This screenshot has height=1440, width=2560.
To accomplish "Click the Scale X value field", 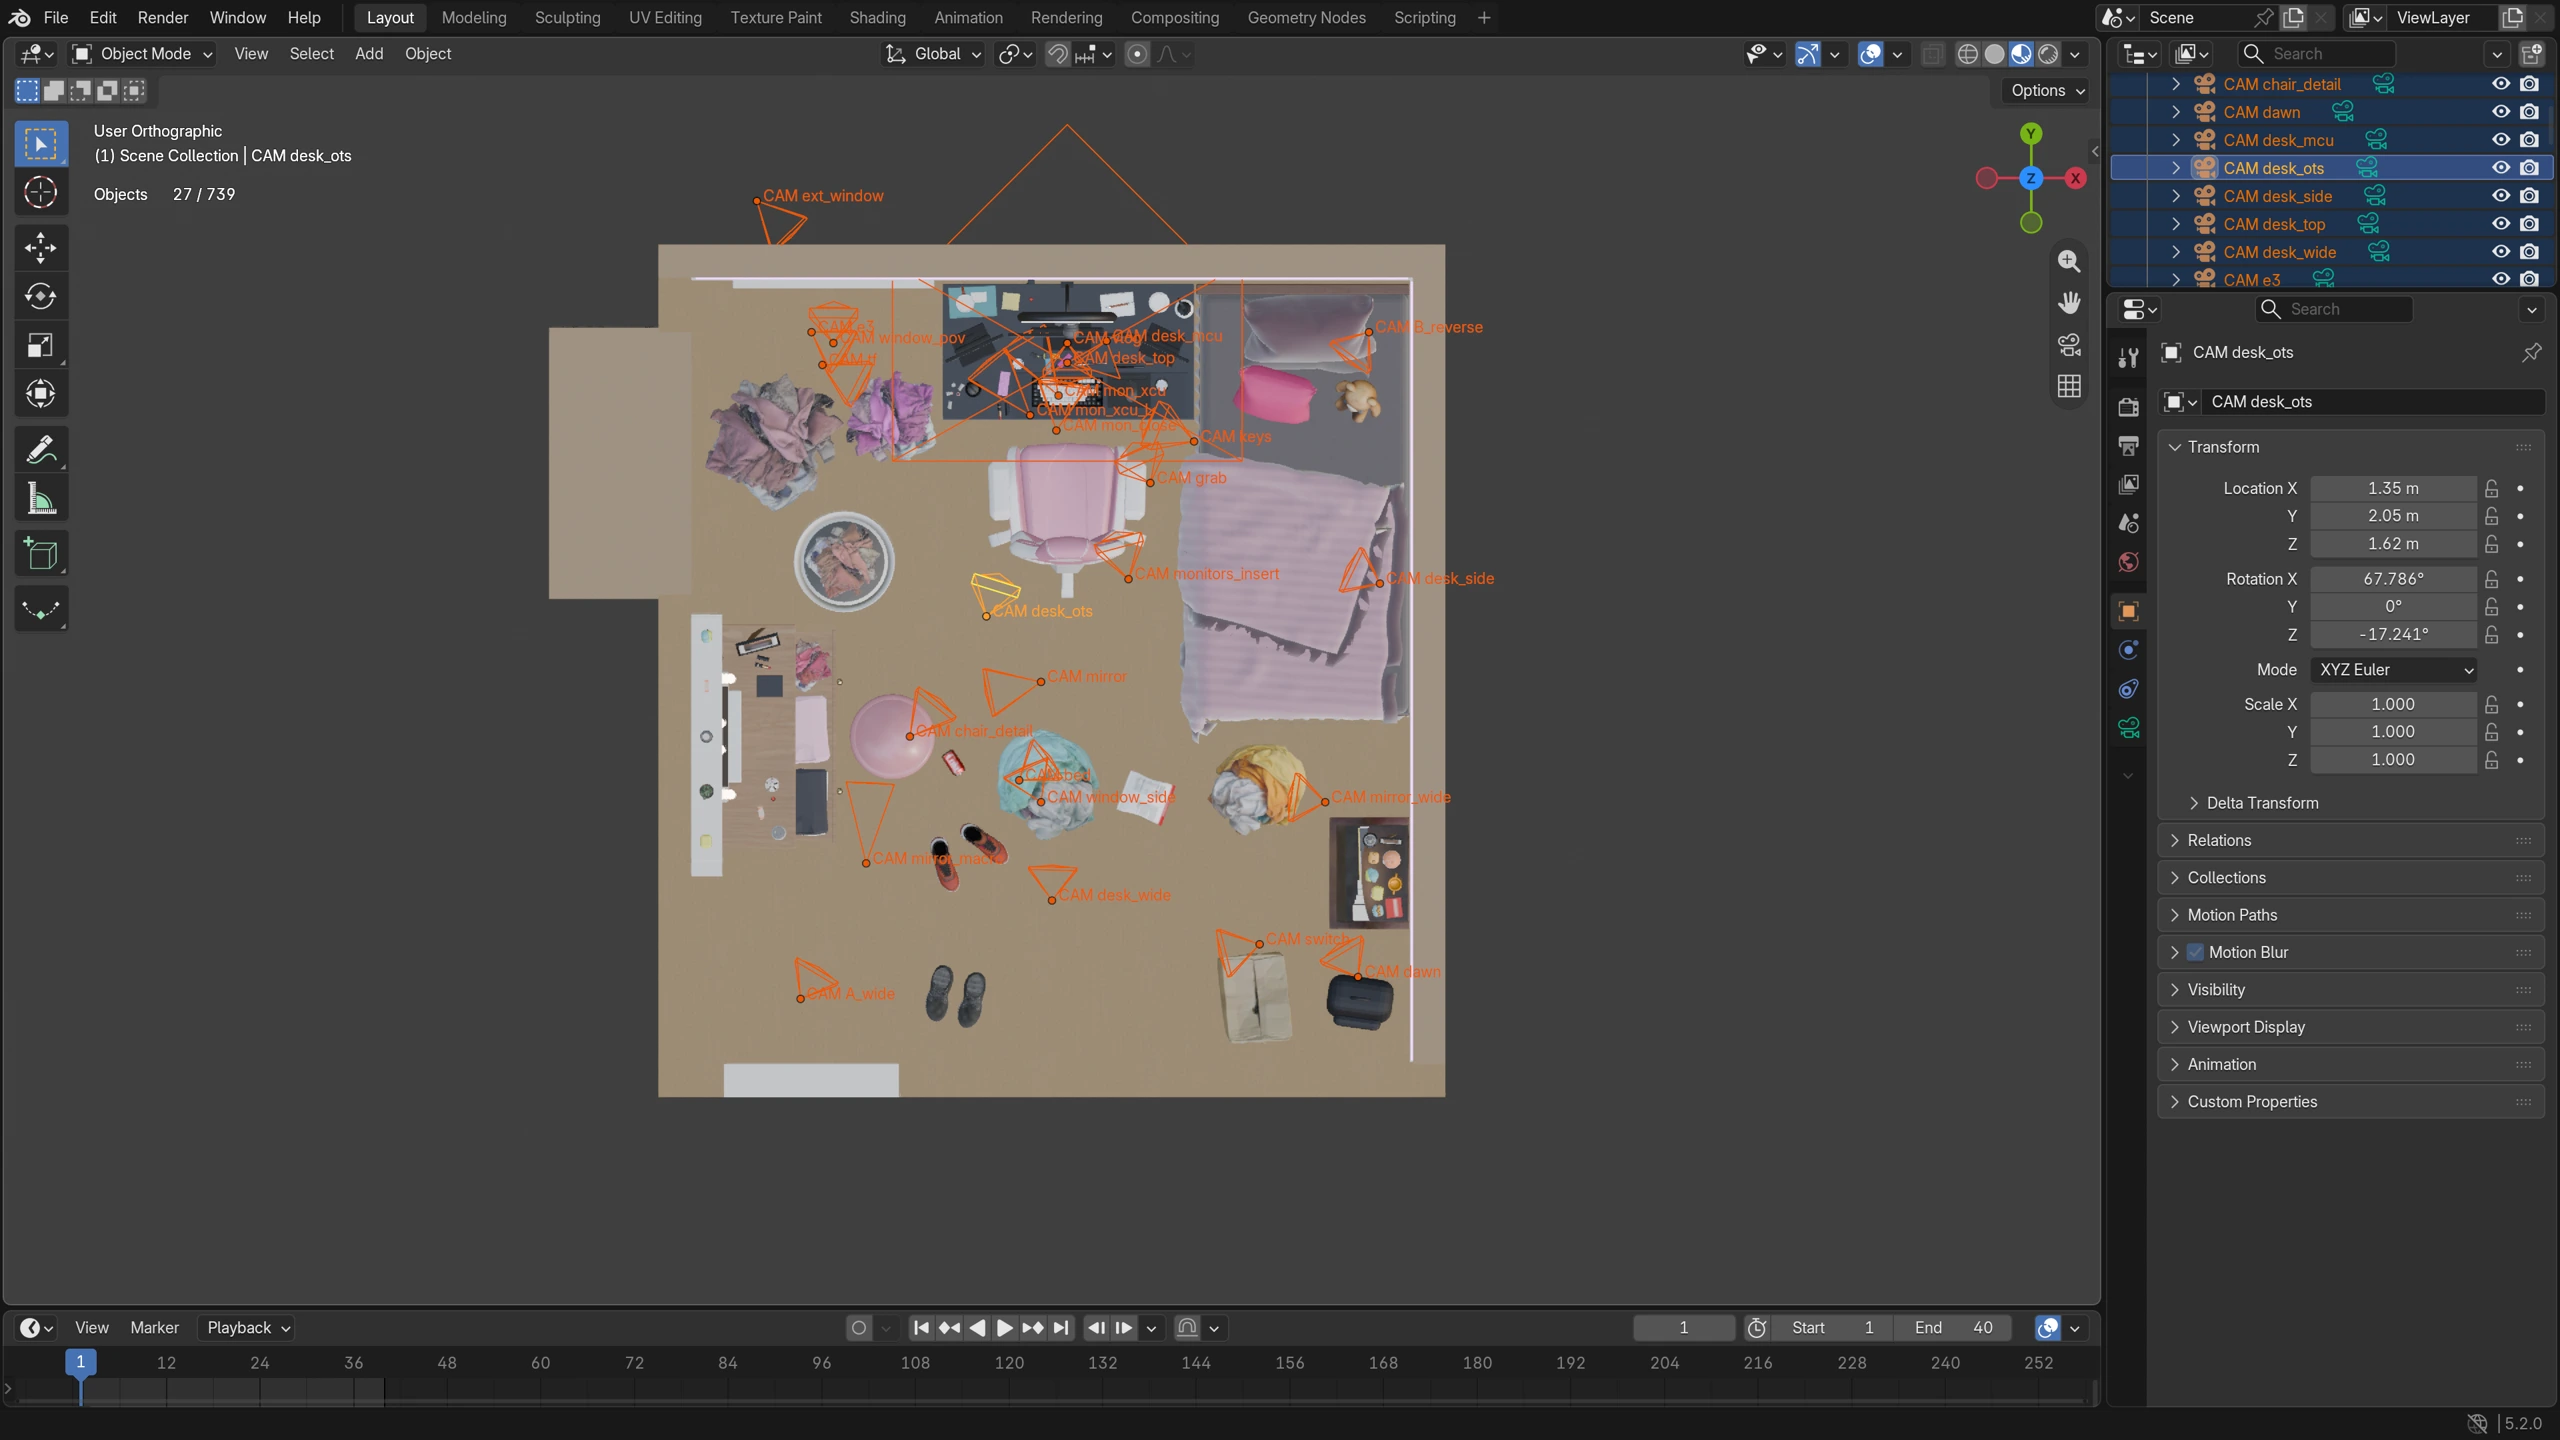I will pos(2393,705).
